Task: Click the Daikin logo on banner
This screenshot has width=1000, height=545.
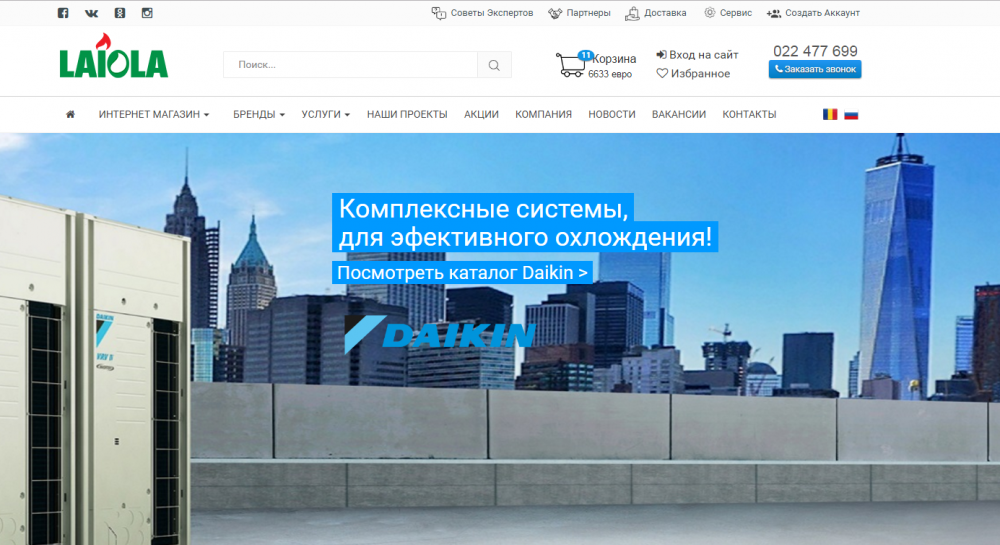Action: pos(440,334)
